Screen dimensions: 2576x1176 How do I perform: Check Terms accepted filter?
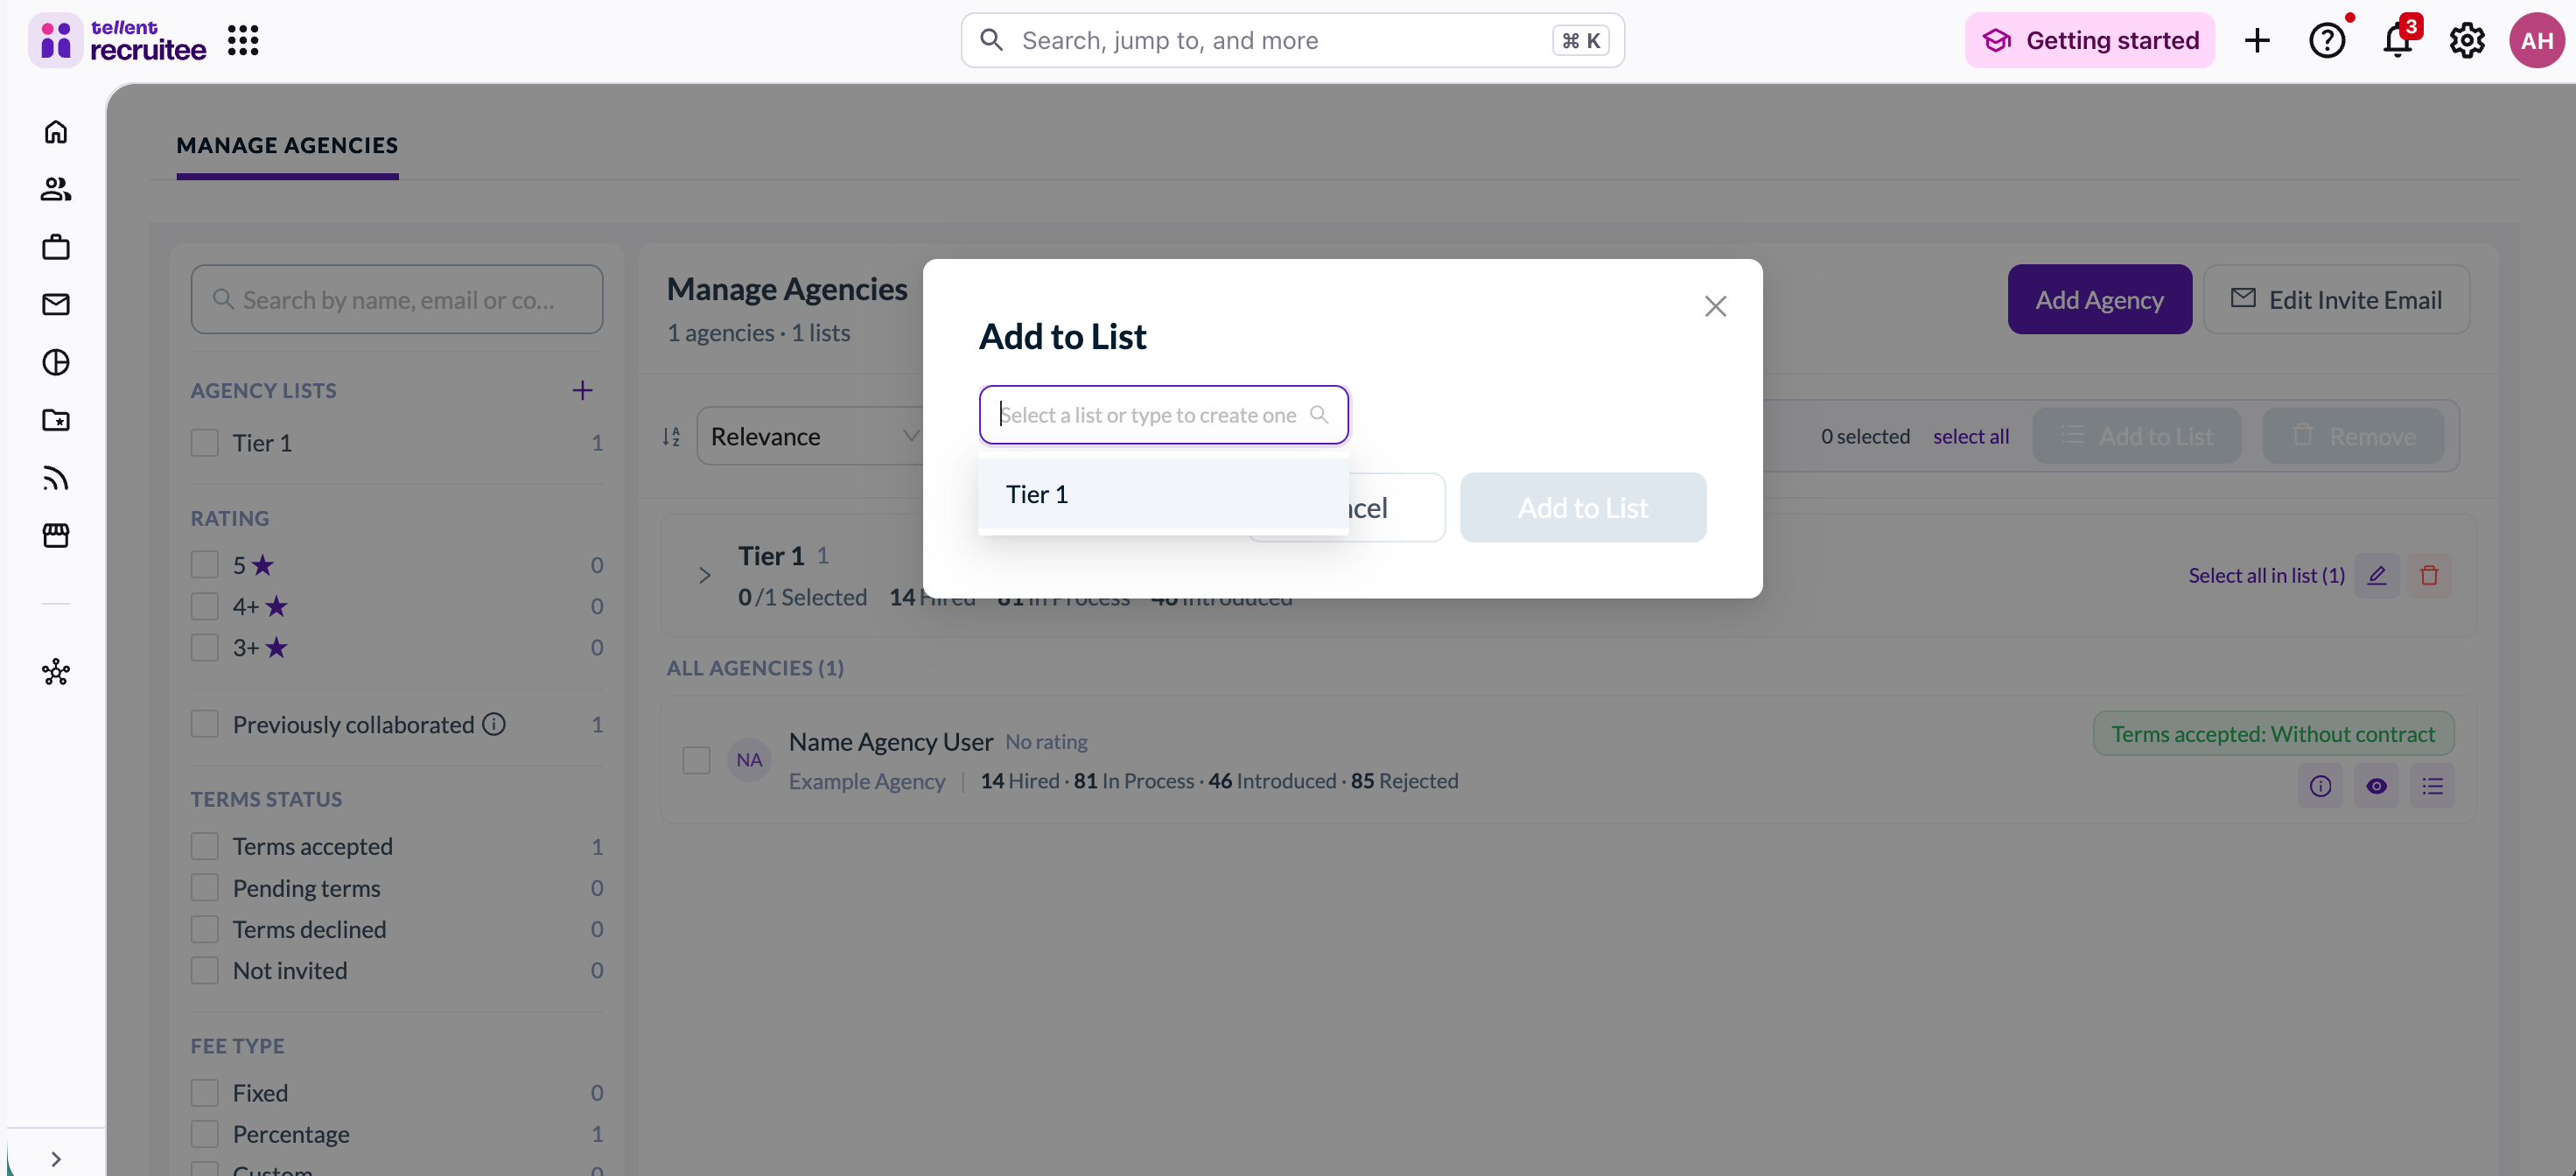(205, 846)
